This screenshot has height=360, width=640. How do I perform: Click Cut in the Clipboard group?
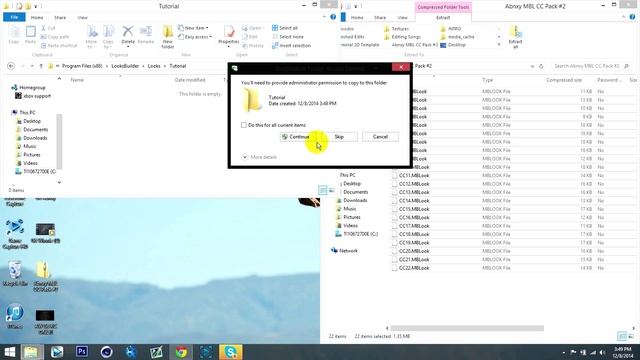click(x=48, y=28)
